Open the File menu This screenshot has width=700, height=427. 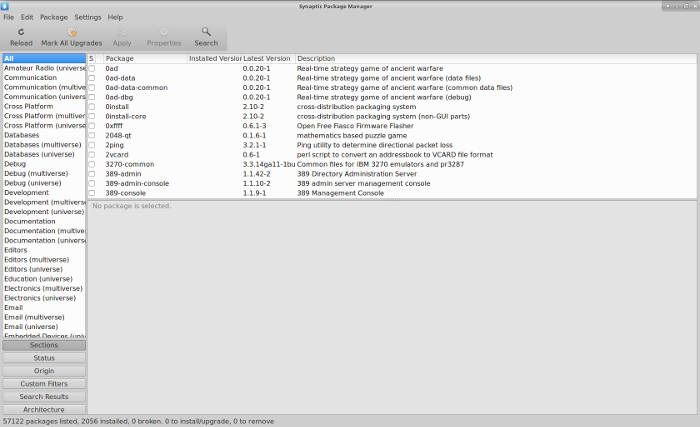point(8,17)
